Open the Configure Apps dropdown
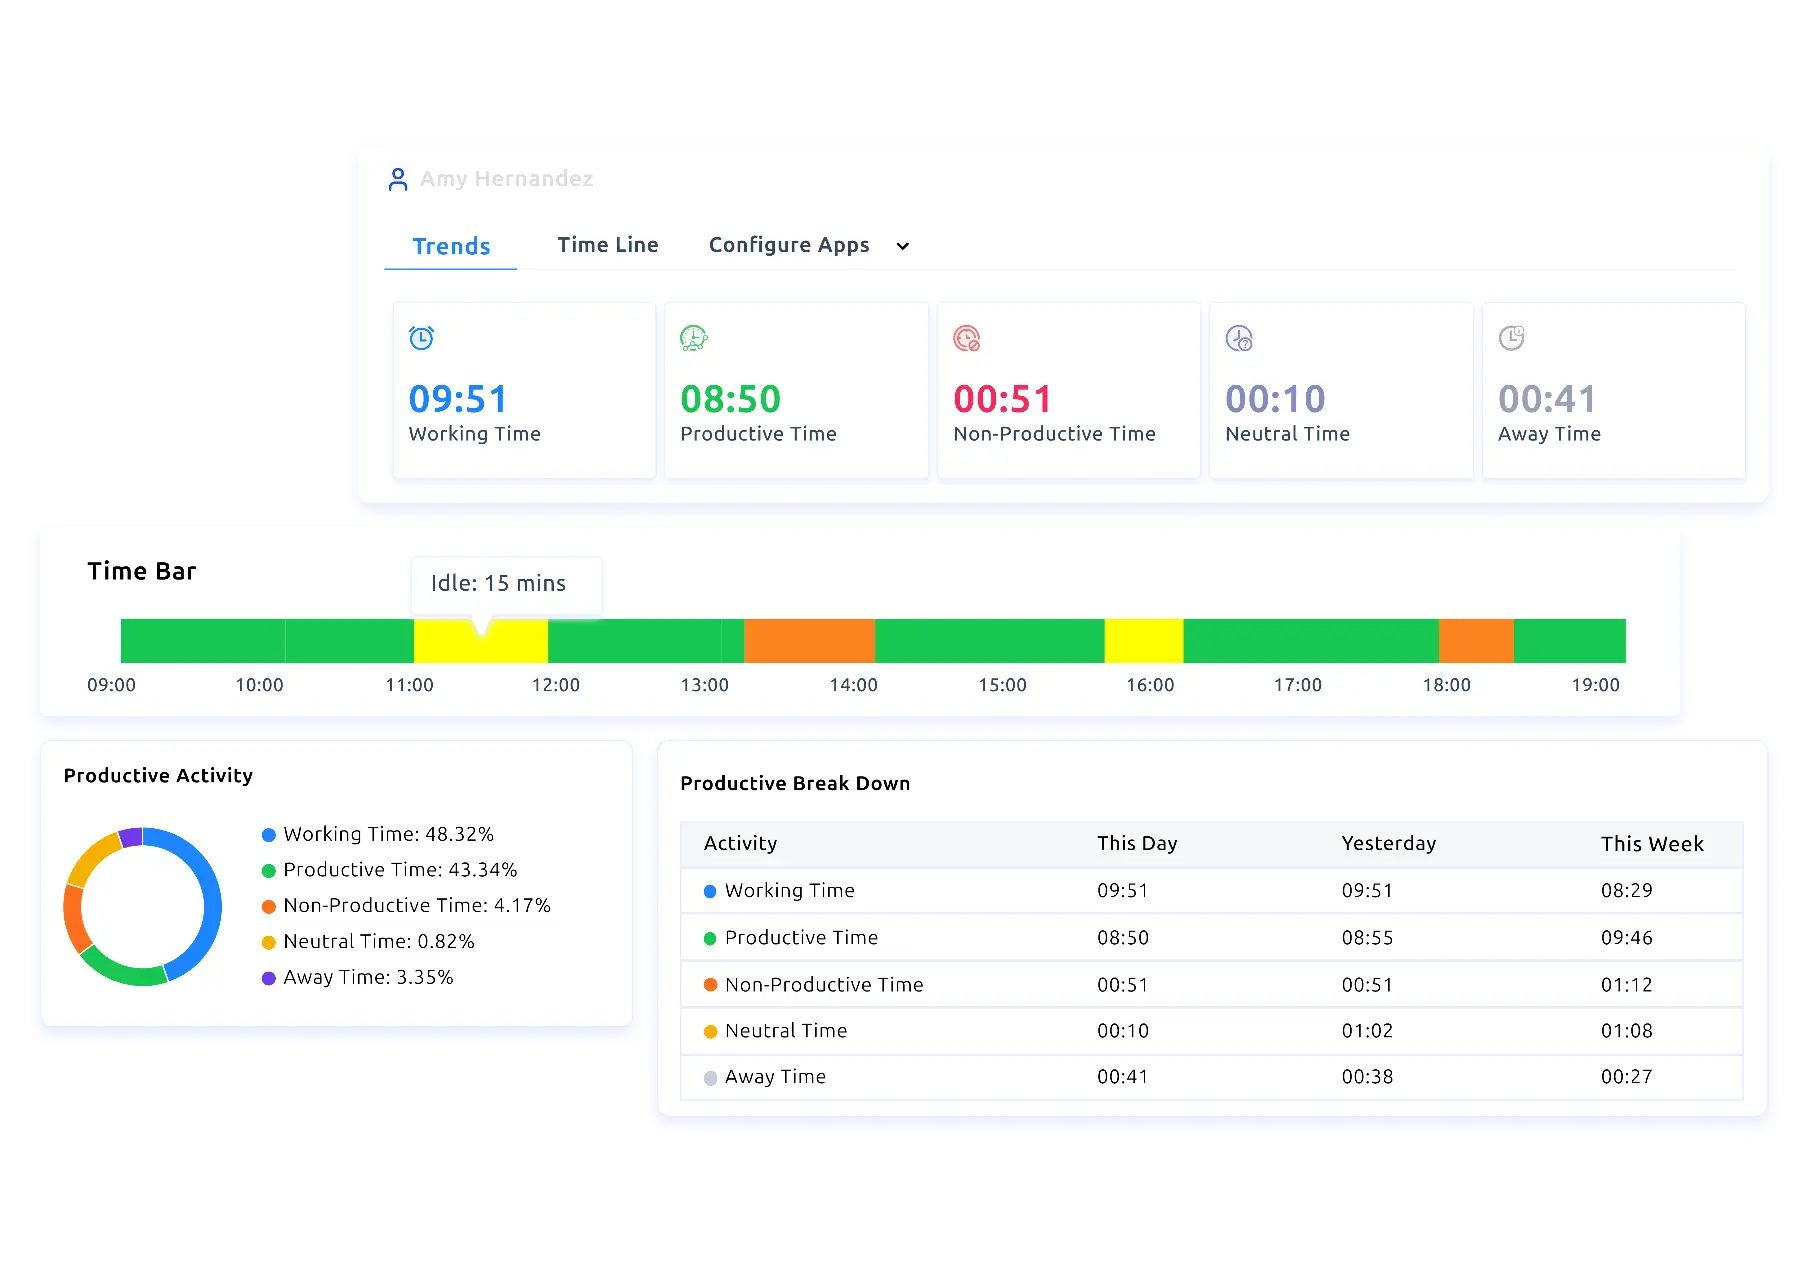This screenshot has height=1262, width=1808. point(808,245)
